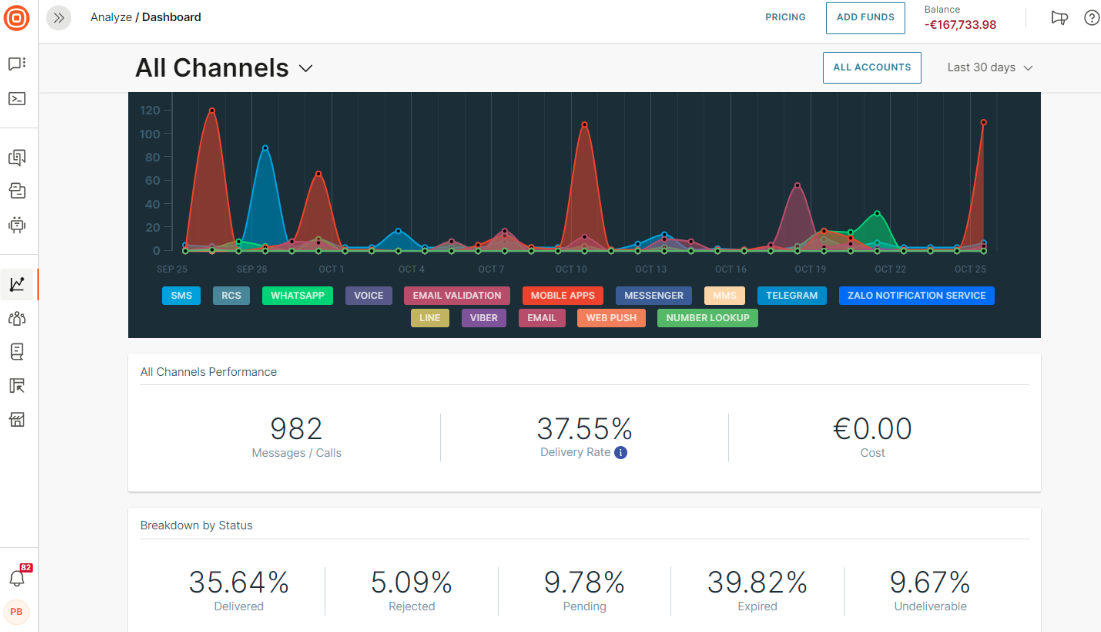
Task: Click the €0.00 Cost value
Action: 872,428
